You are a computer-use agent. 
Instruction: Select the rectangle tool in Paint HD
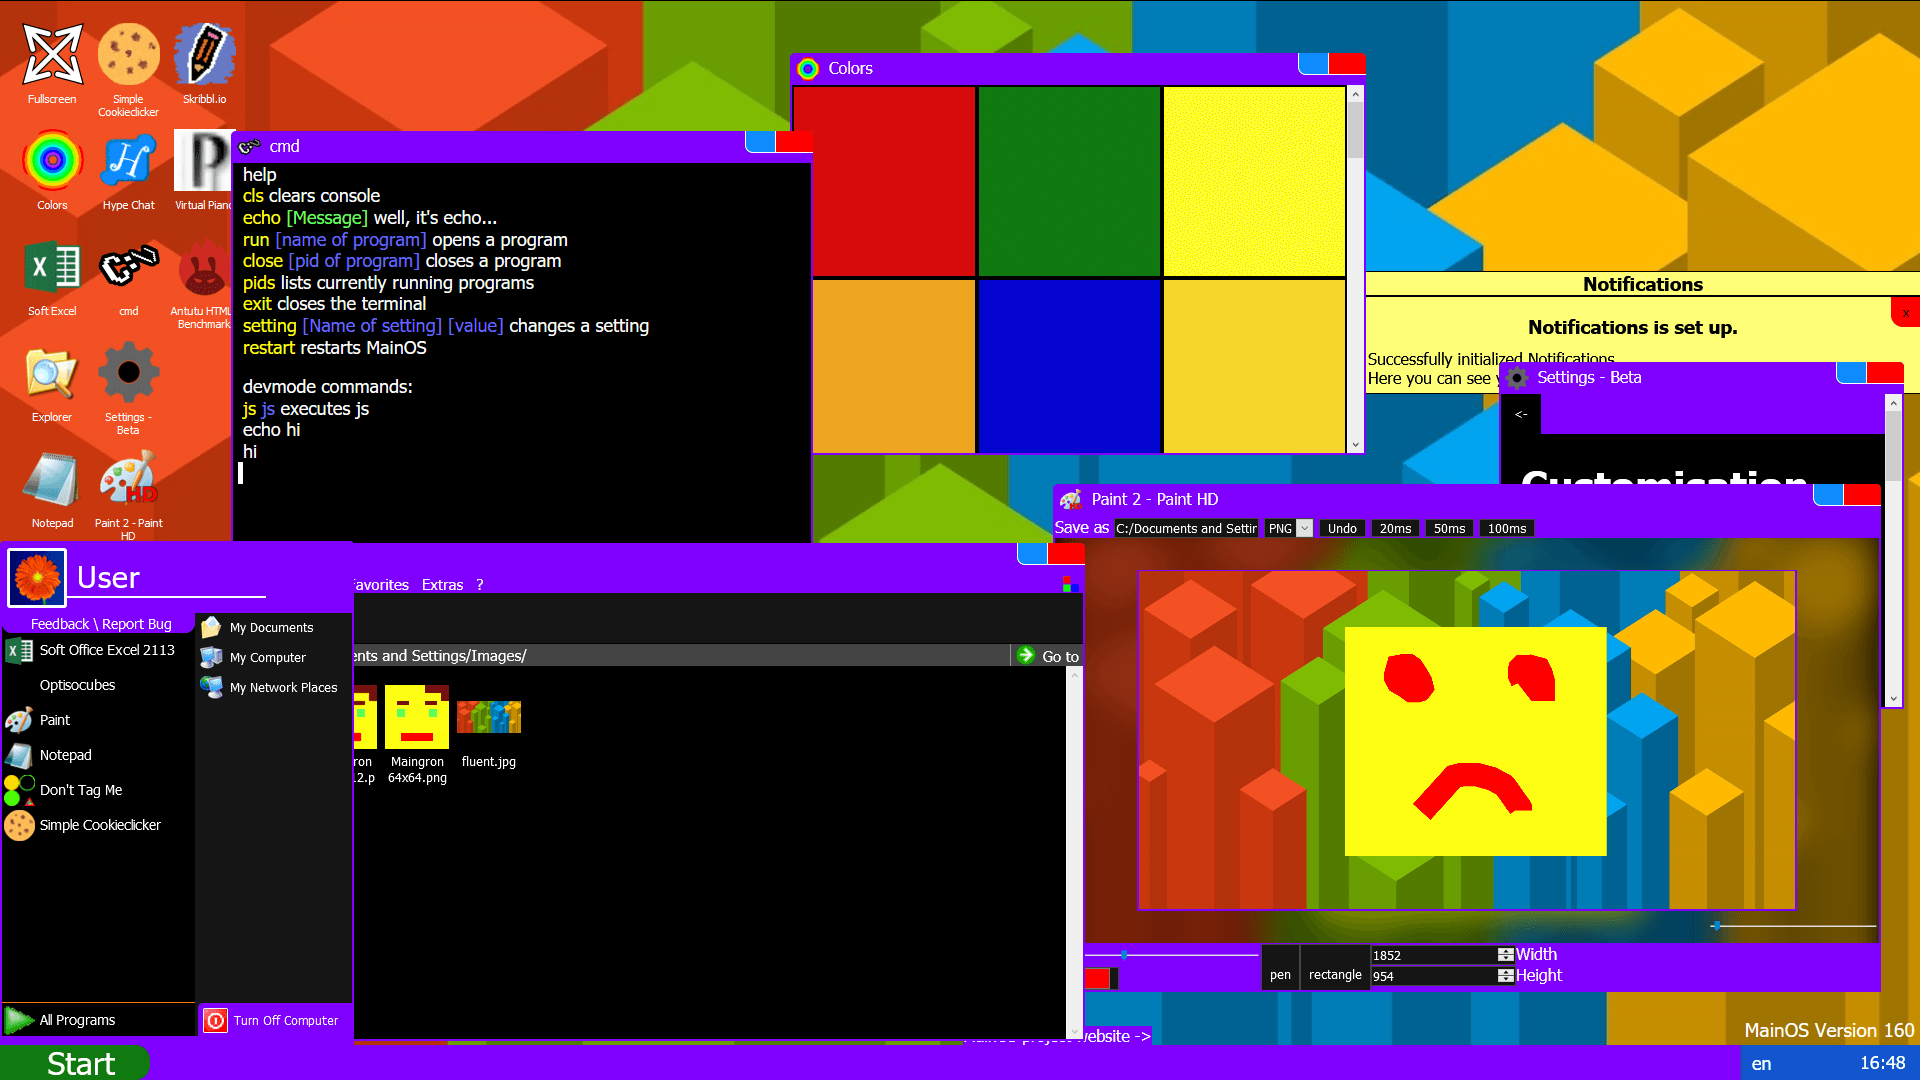(1335, 975)
